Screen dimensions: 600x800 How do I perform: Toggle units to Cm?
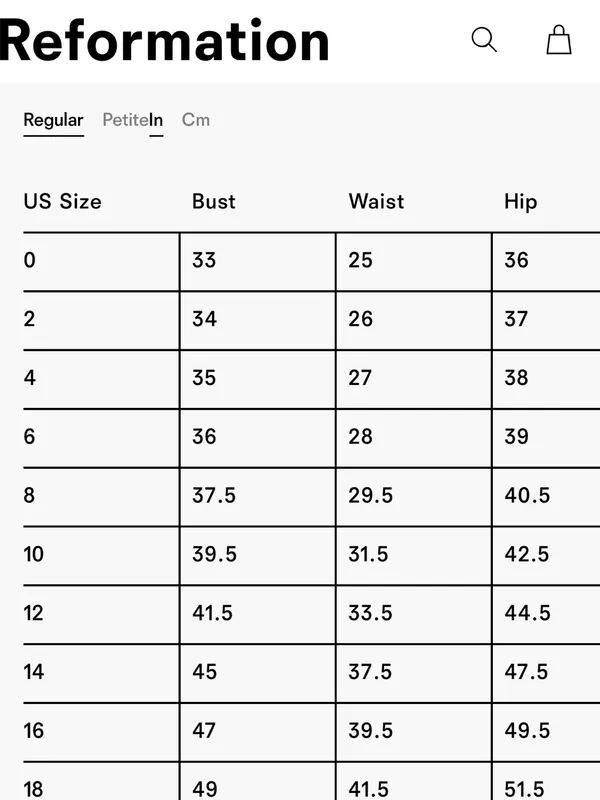195,120
